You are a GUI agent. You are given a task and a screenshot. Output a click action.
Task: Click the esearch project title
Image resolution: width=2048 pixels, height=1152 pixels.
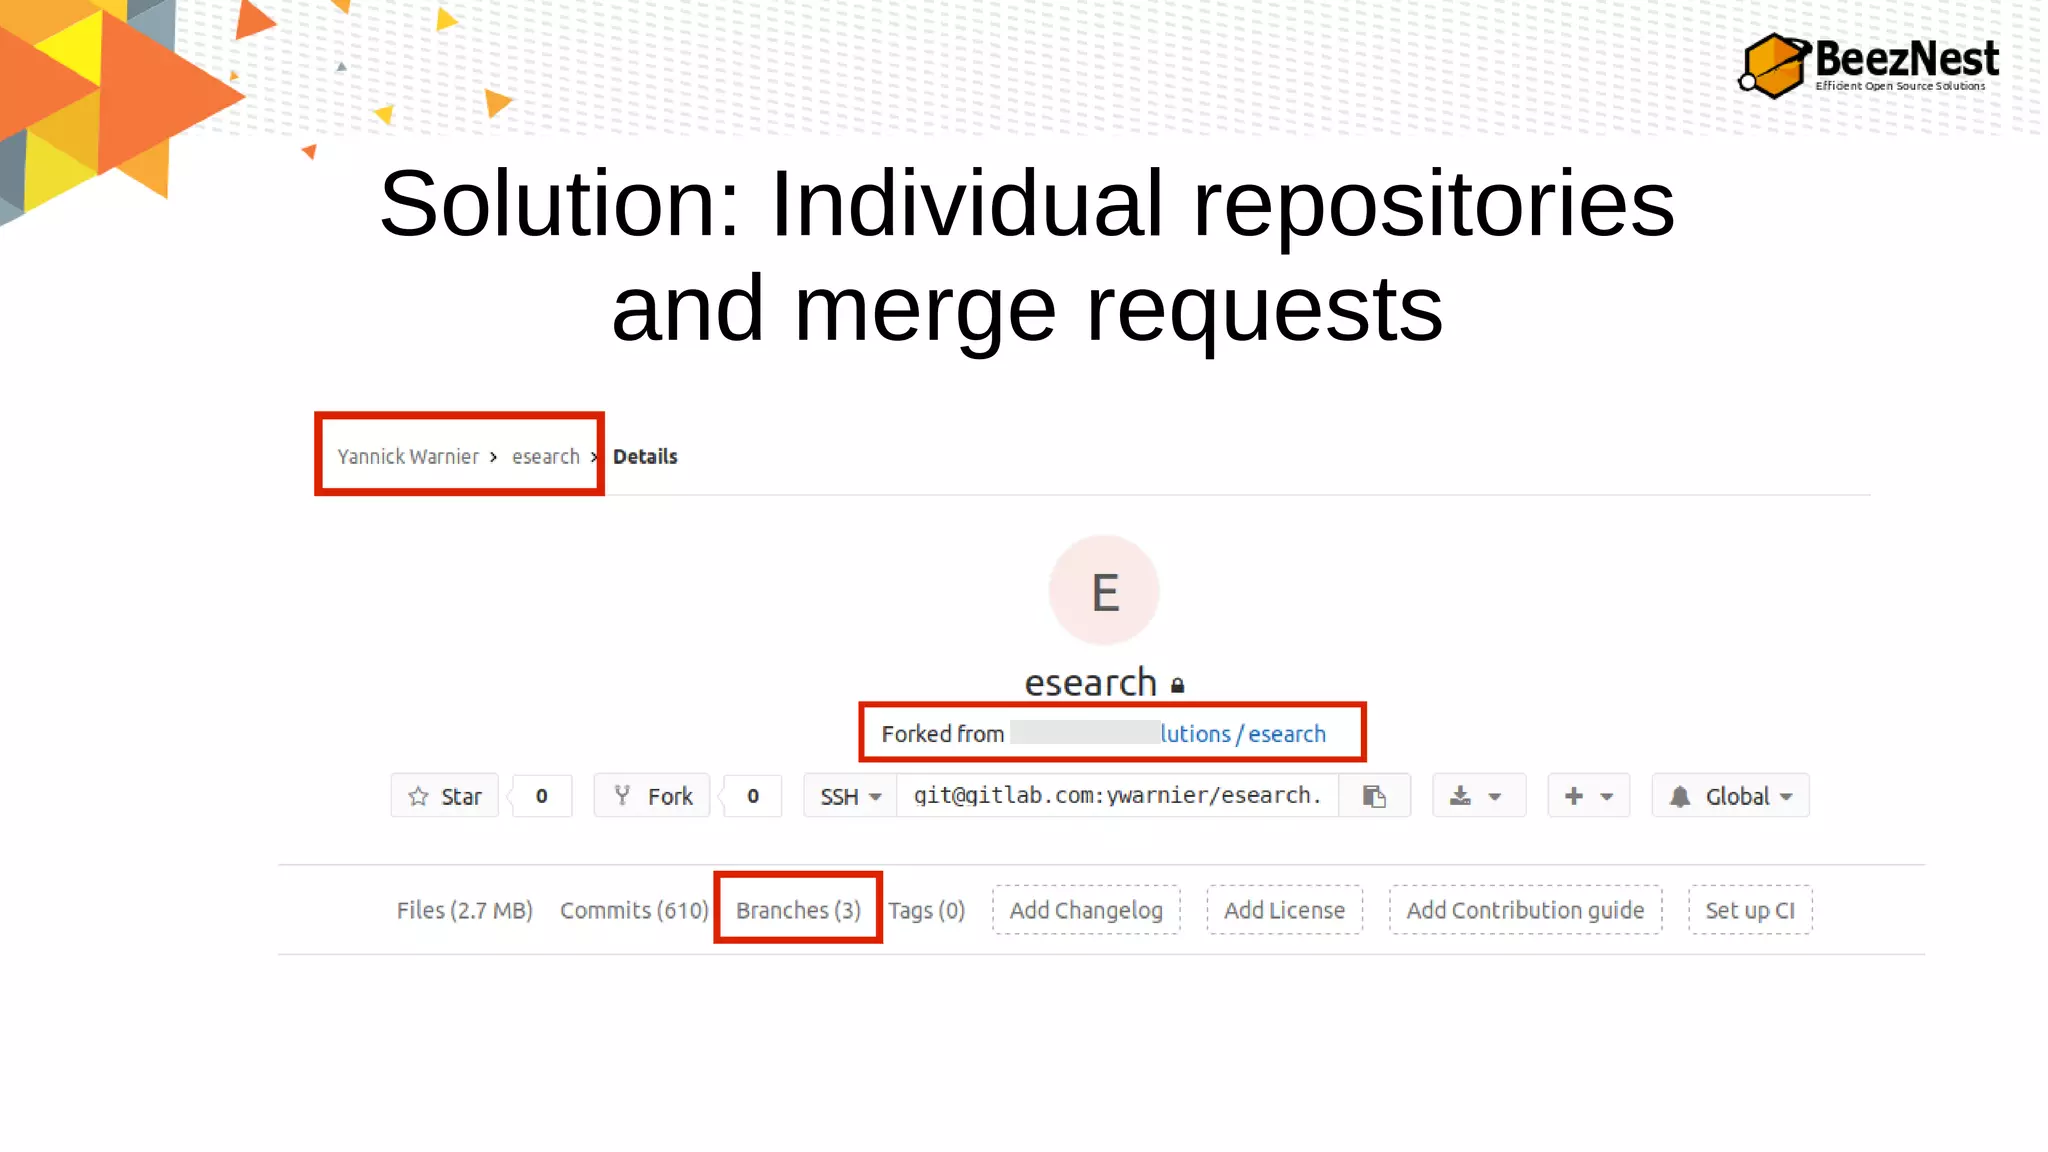coord(1091,683)
